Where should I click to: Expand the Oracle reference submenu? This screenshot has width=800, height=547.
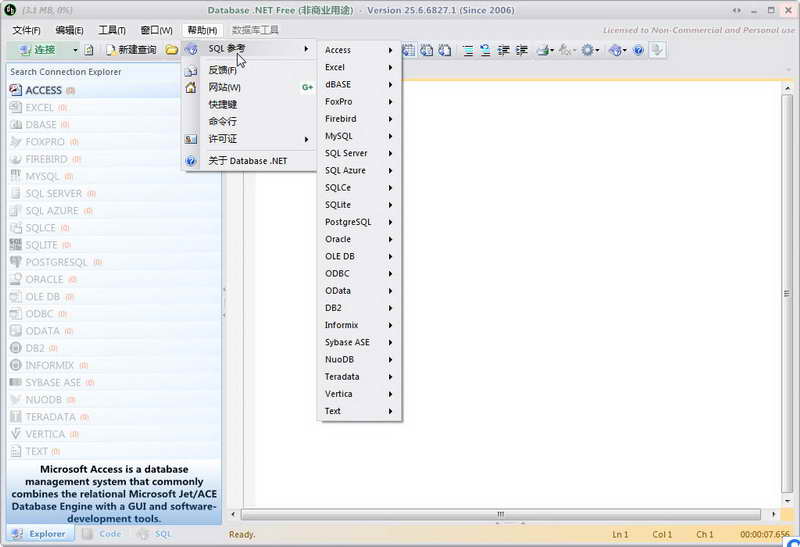[x=359, y=239]
